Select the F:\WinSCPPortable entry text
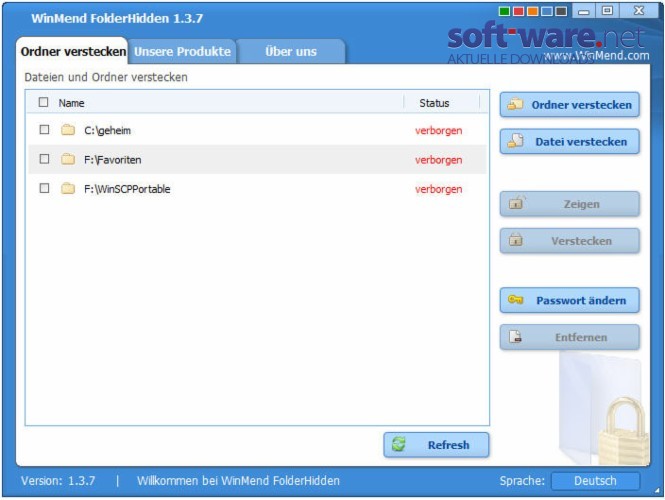The image size is (665, 500). coord(127,189)
